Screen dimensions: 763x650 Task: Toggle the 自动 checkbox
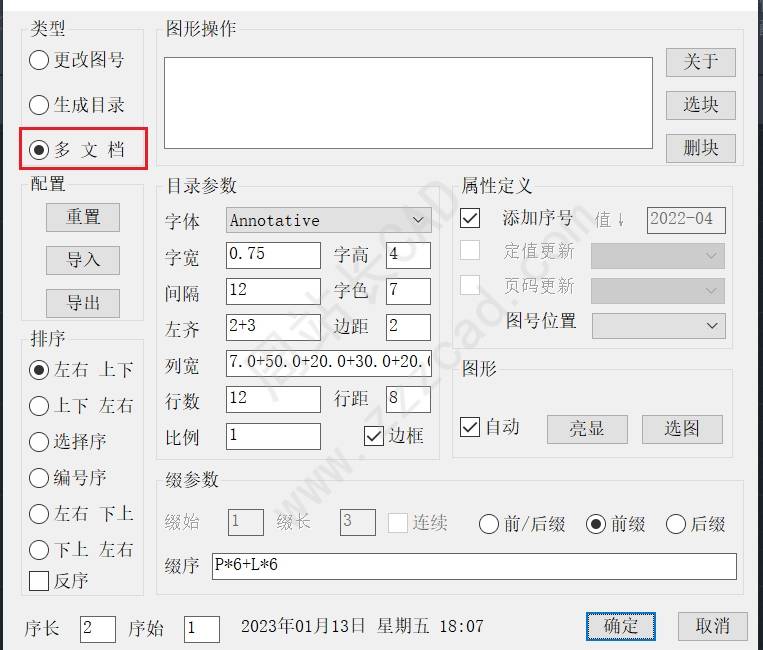(470, 428)
